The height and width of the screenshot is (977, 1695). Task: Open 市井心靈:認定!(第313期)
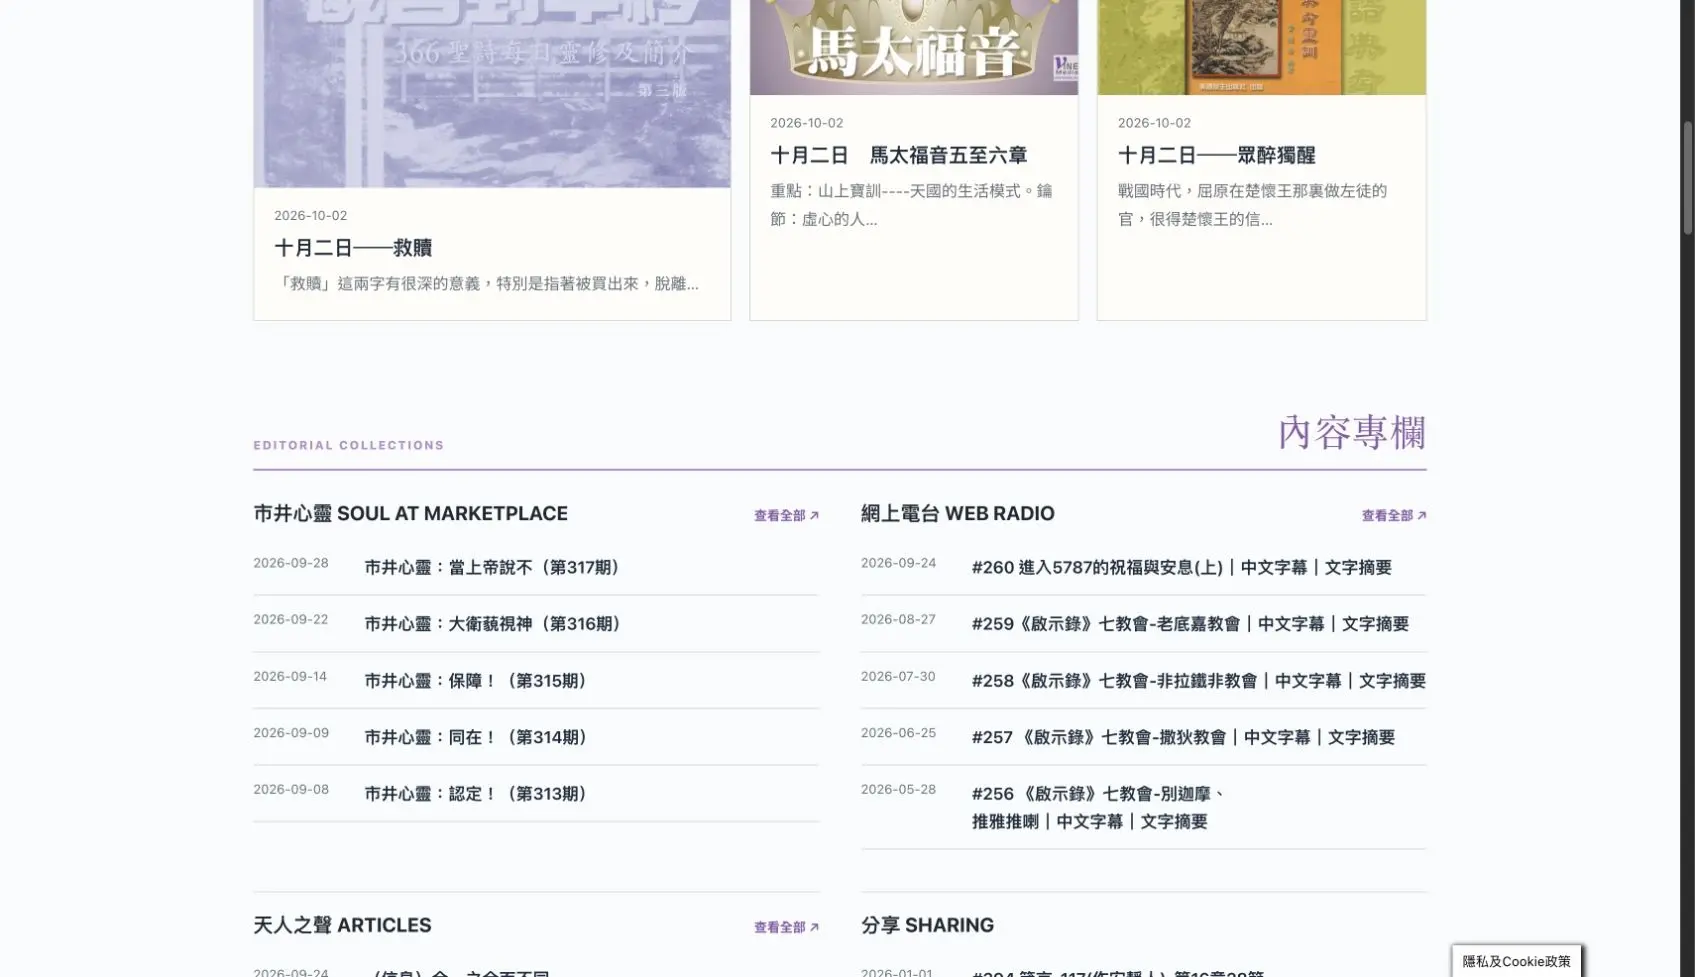click(x=478, y=794)
